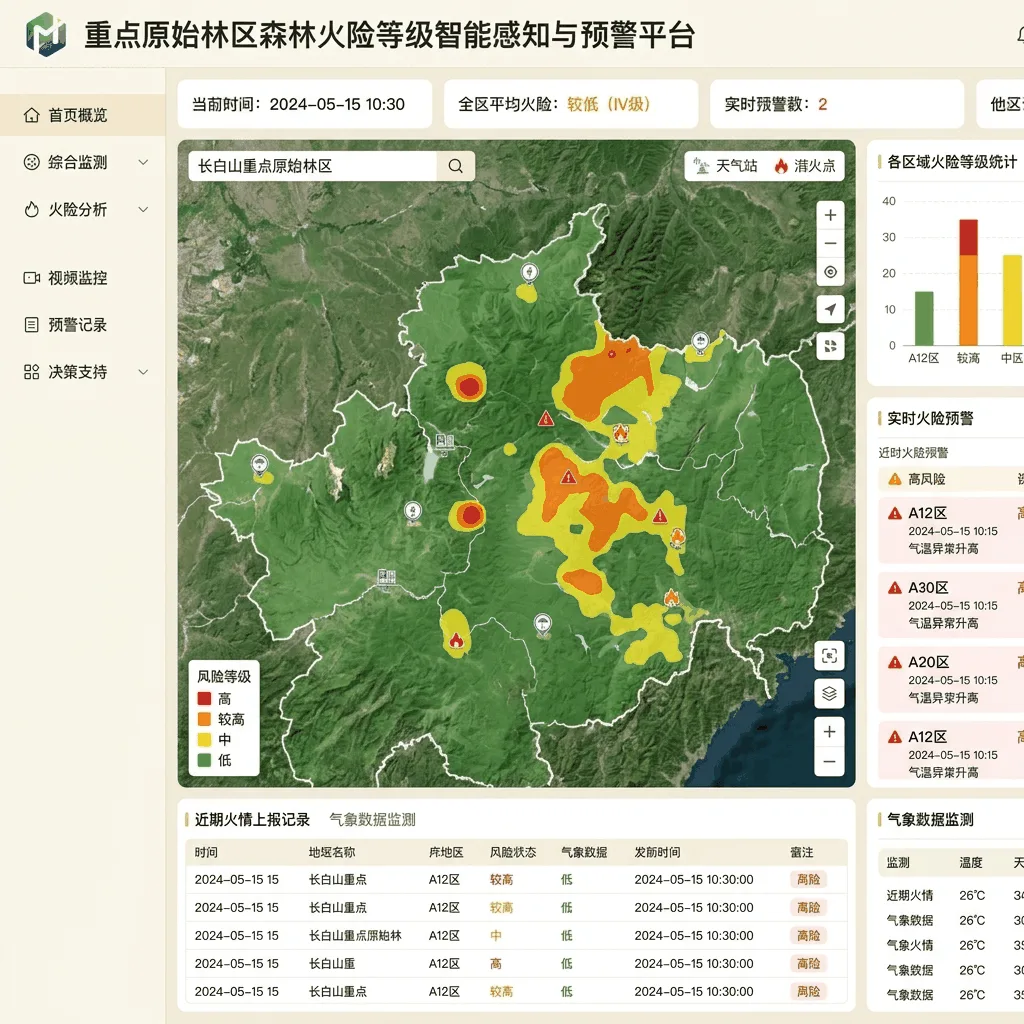Click the fullscreen focus icon on map
The height and width of the screenshot is (1024, 1024).
click(x=829, y=656)
